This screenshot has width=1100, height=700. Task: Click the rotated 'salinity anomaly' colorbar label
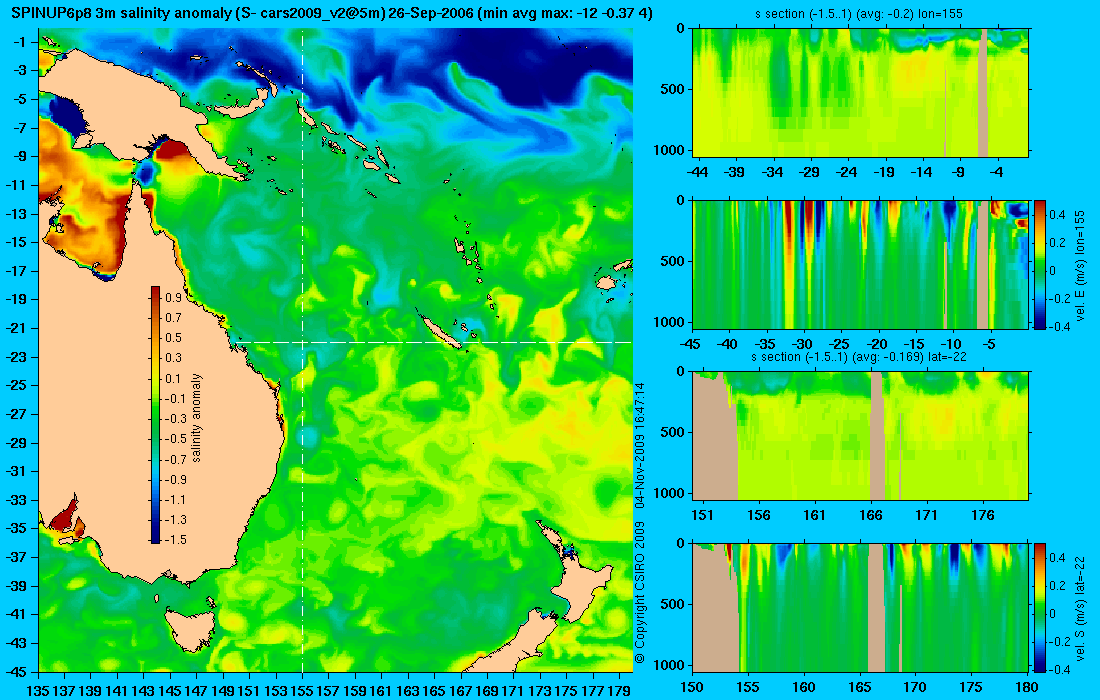click(196, 417)
